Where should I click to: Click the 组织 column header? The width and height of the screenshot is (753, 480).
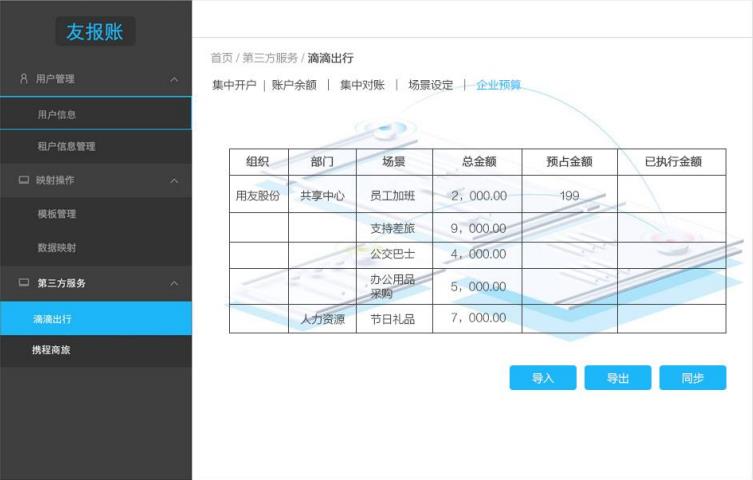(259, 162)
